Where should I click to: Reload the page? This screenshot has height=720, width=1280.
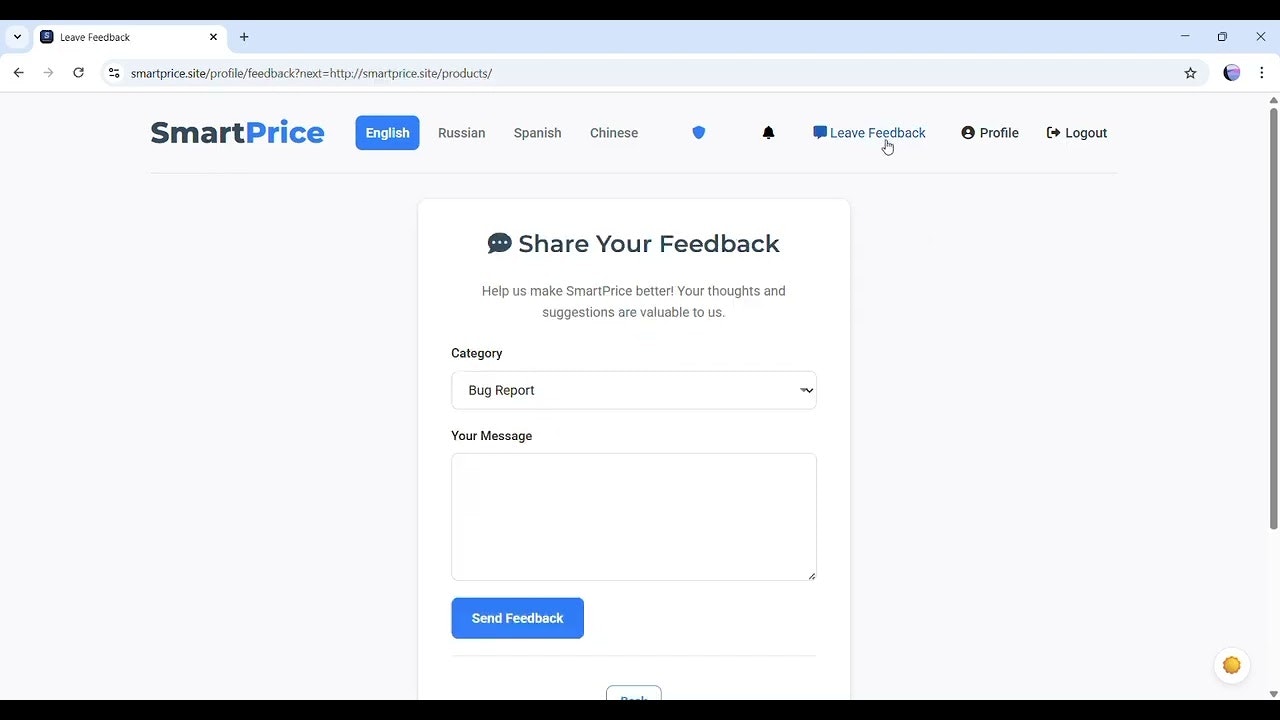pyautogui.click(x=78, y=73)
